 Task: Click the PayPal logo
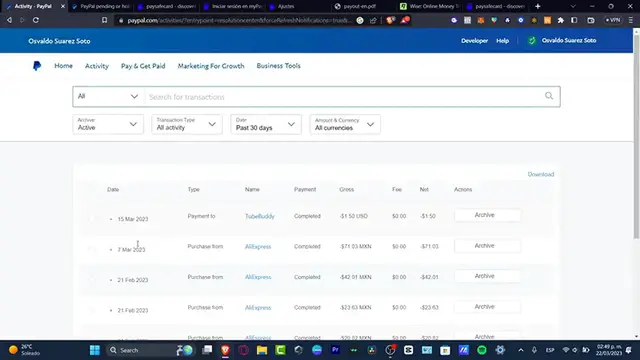[x=37, y=66]
